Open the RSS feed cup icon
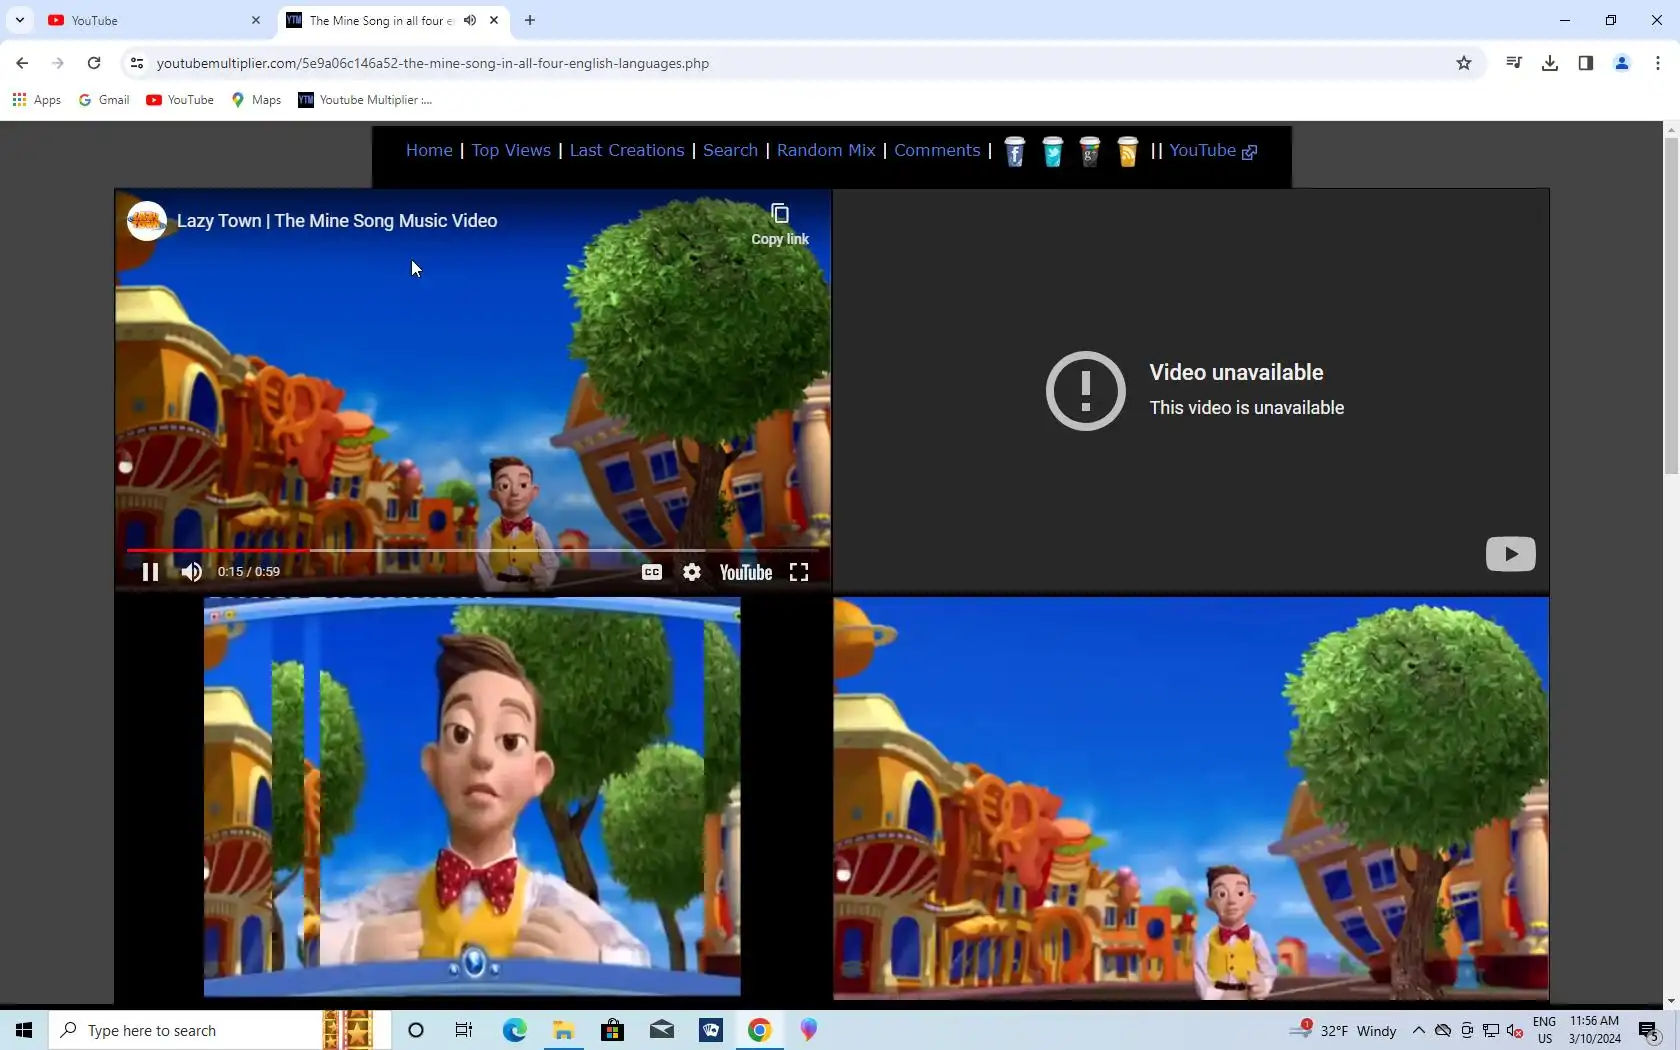 [x=1127, y=151]
